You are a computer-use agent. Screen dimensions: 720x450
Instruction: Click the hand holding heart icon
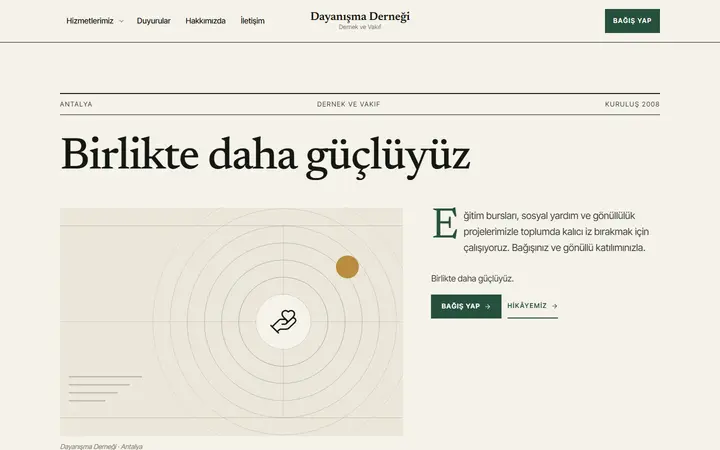[283, 321]
